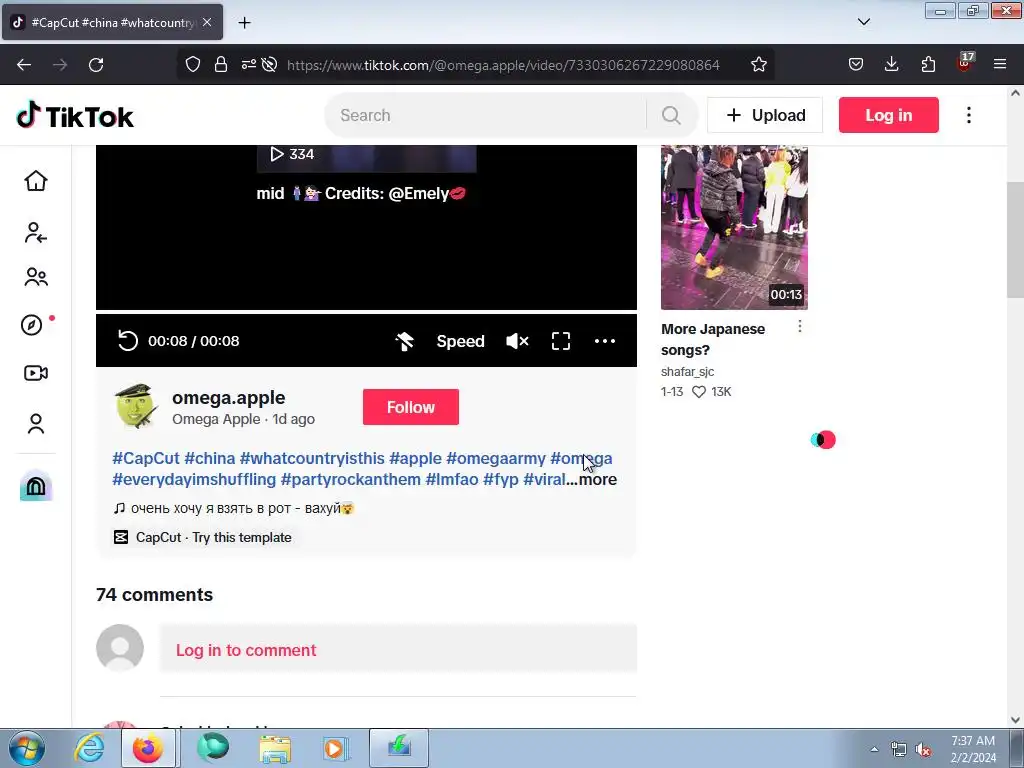Click the Upload button
The width and height of the screenshot is (1024, 768).
pyautogui.click(x=765, y=115)
